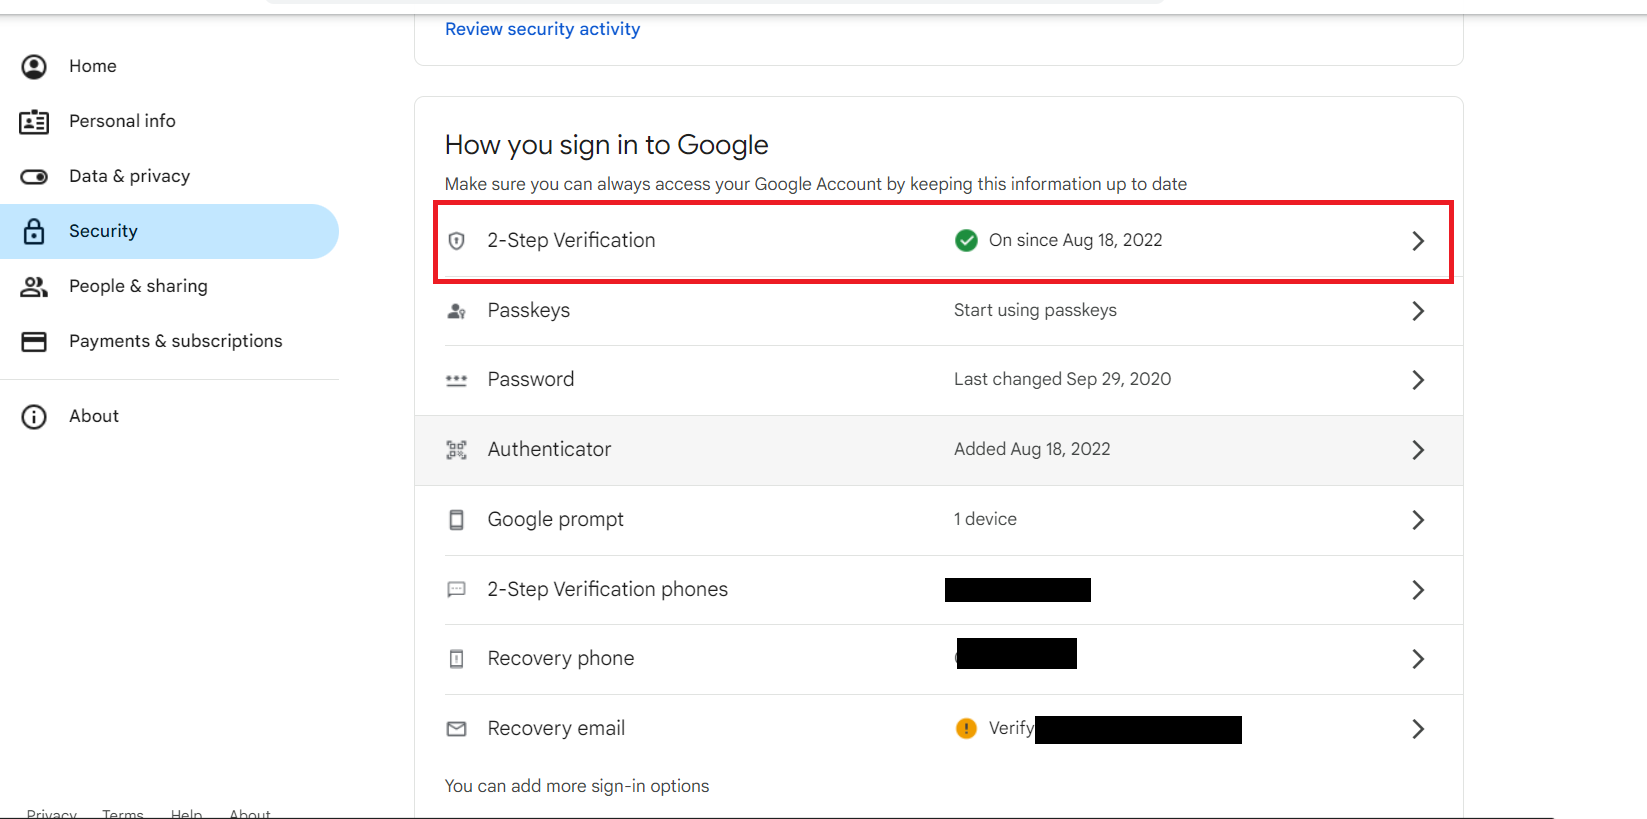Click the 2-Step Verification phones label
The image size is (1647, 819).
tap(608, 589)
